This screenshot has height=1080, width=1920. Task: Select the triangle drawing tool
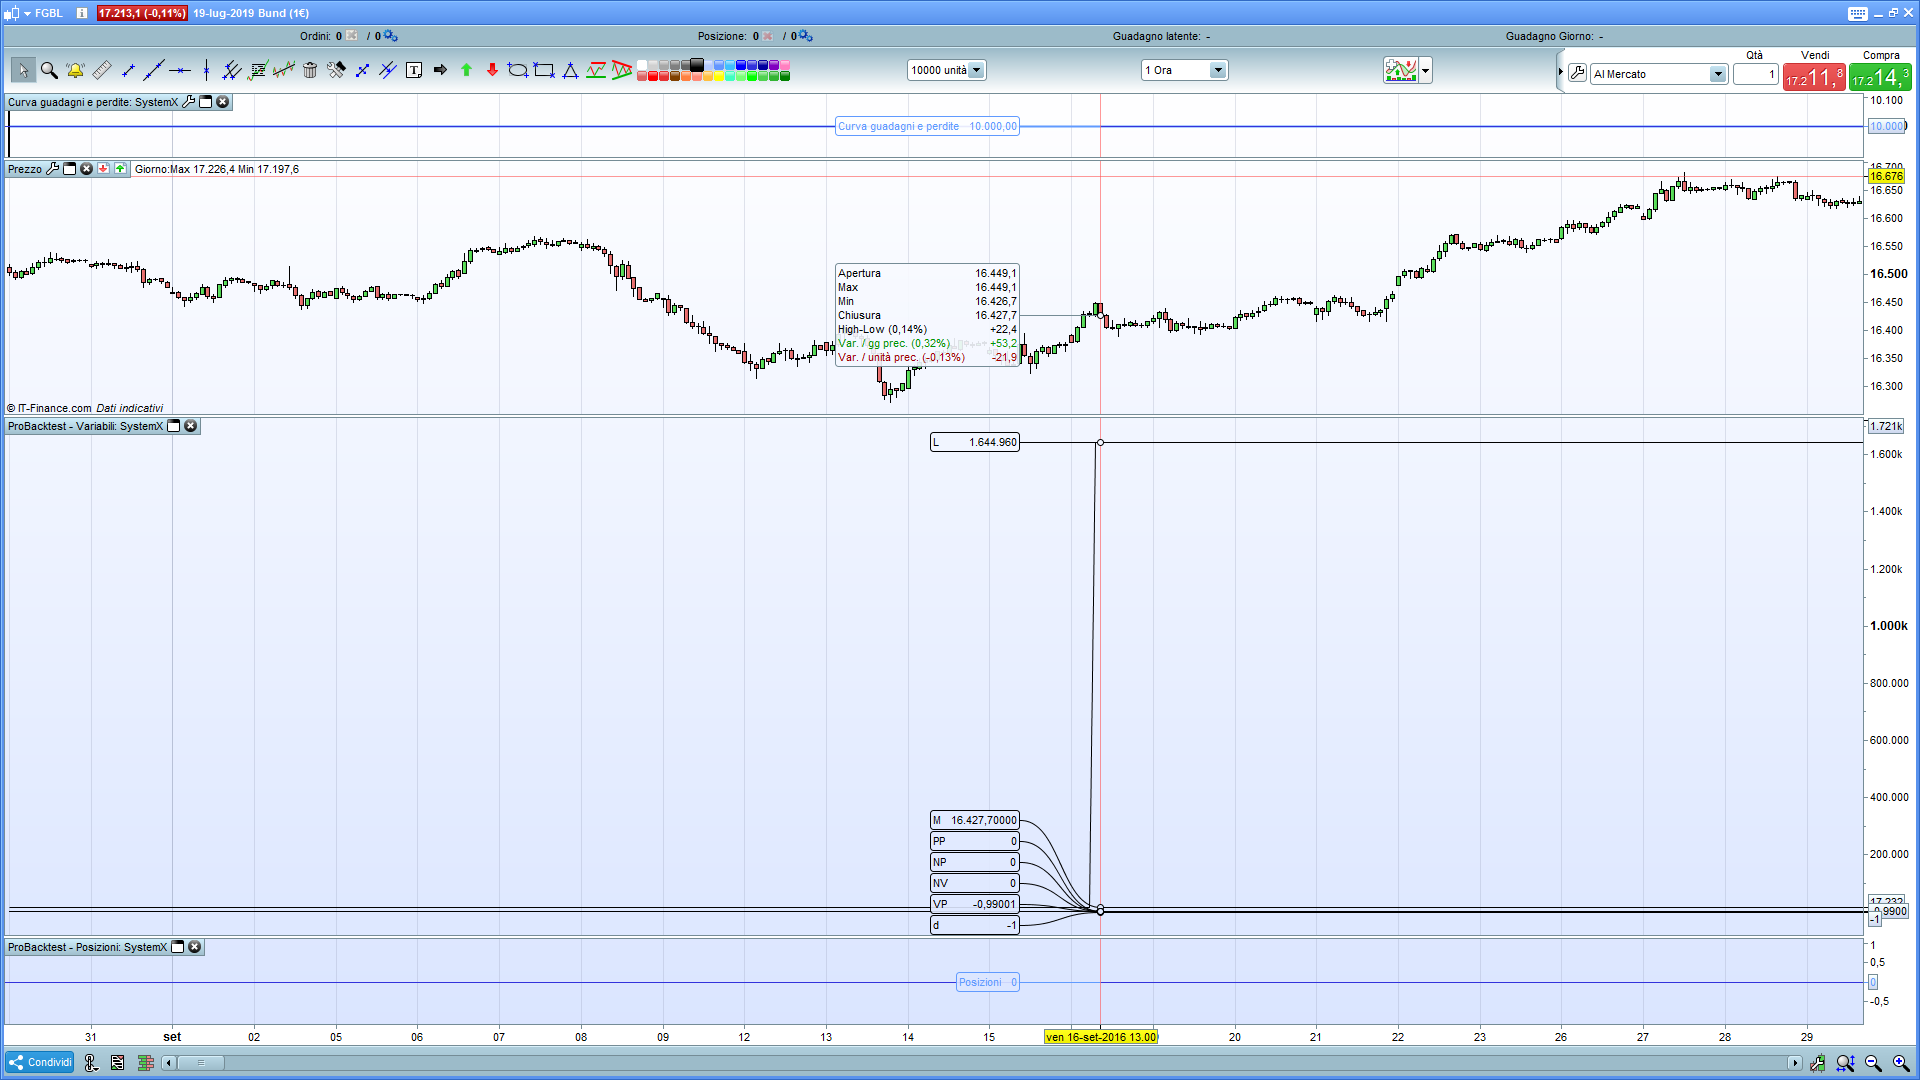[570, 70]
